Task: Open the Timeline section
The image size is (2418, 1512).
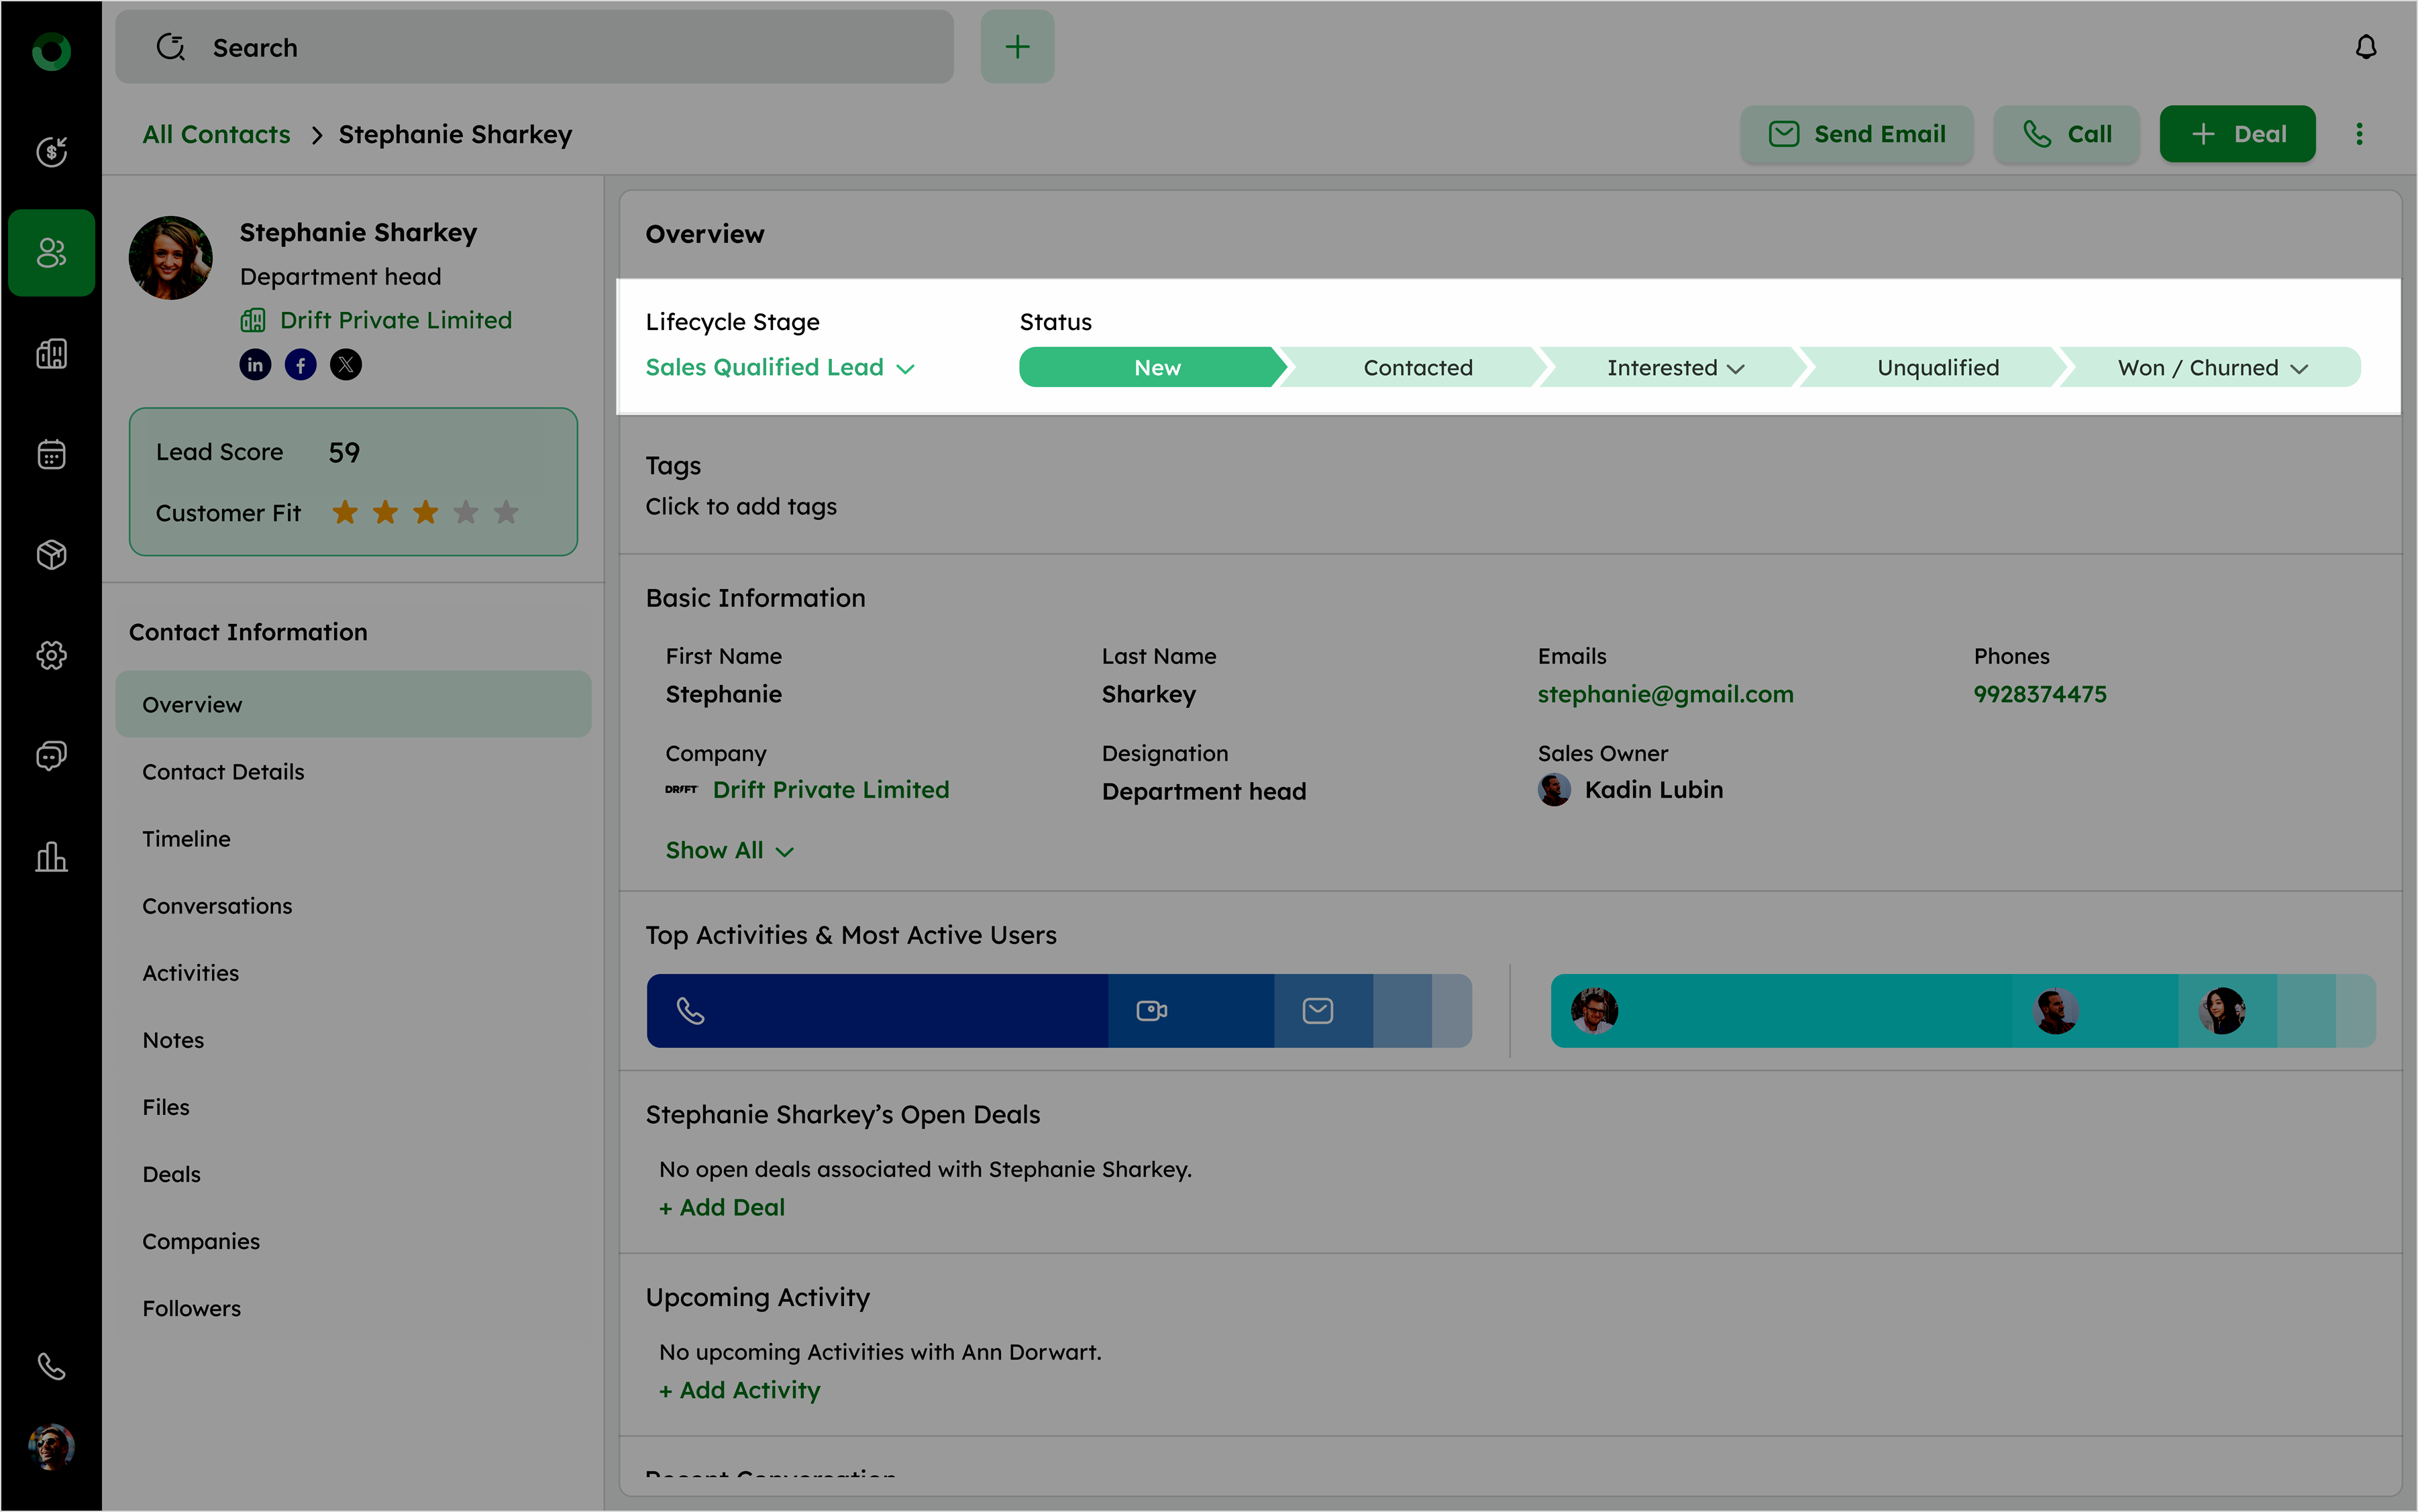Action: (186, 839)
